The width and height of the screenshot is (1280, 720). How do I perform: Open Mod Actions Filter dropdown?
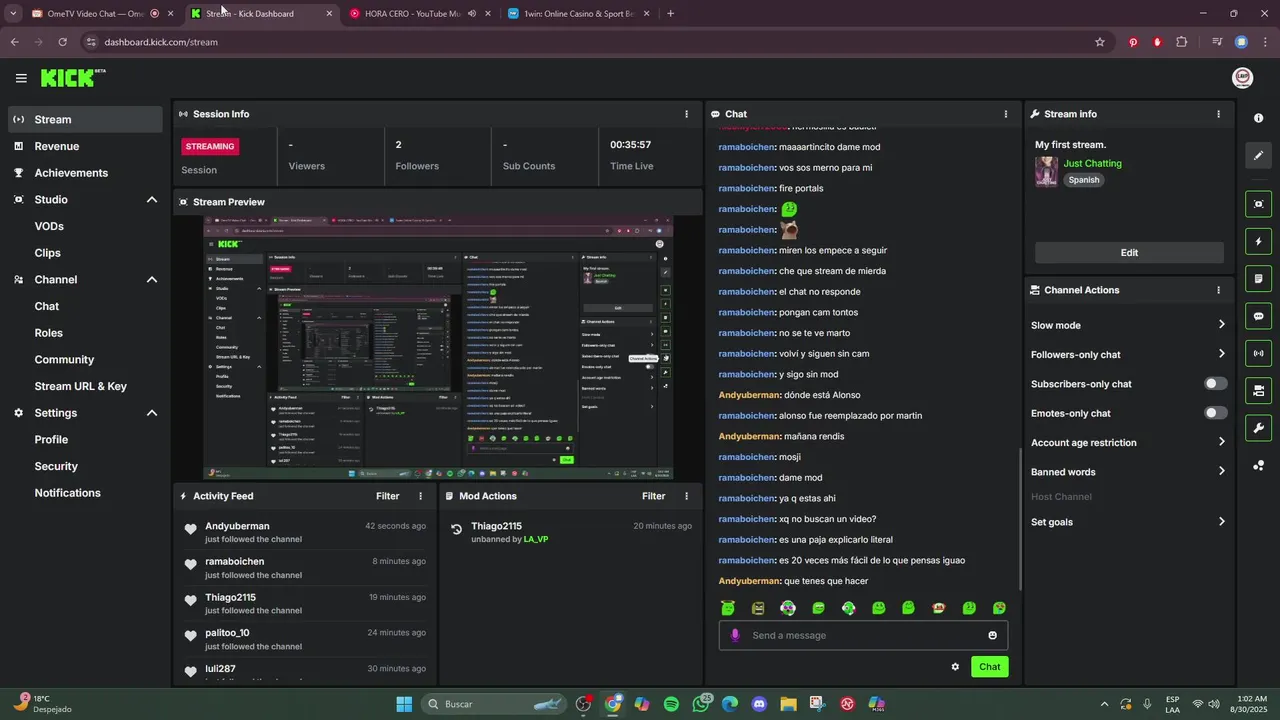point(654,496)
